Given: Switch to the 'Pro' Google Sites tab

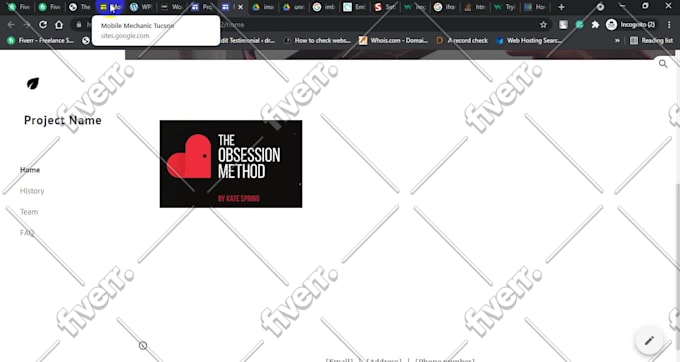Looking at the screenshot, I should coord(202,7).
